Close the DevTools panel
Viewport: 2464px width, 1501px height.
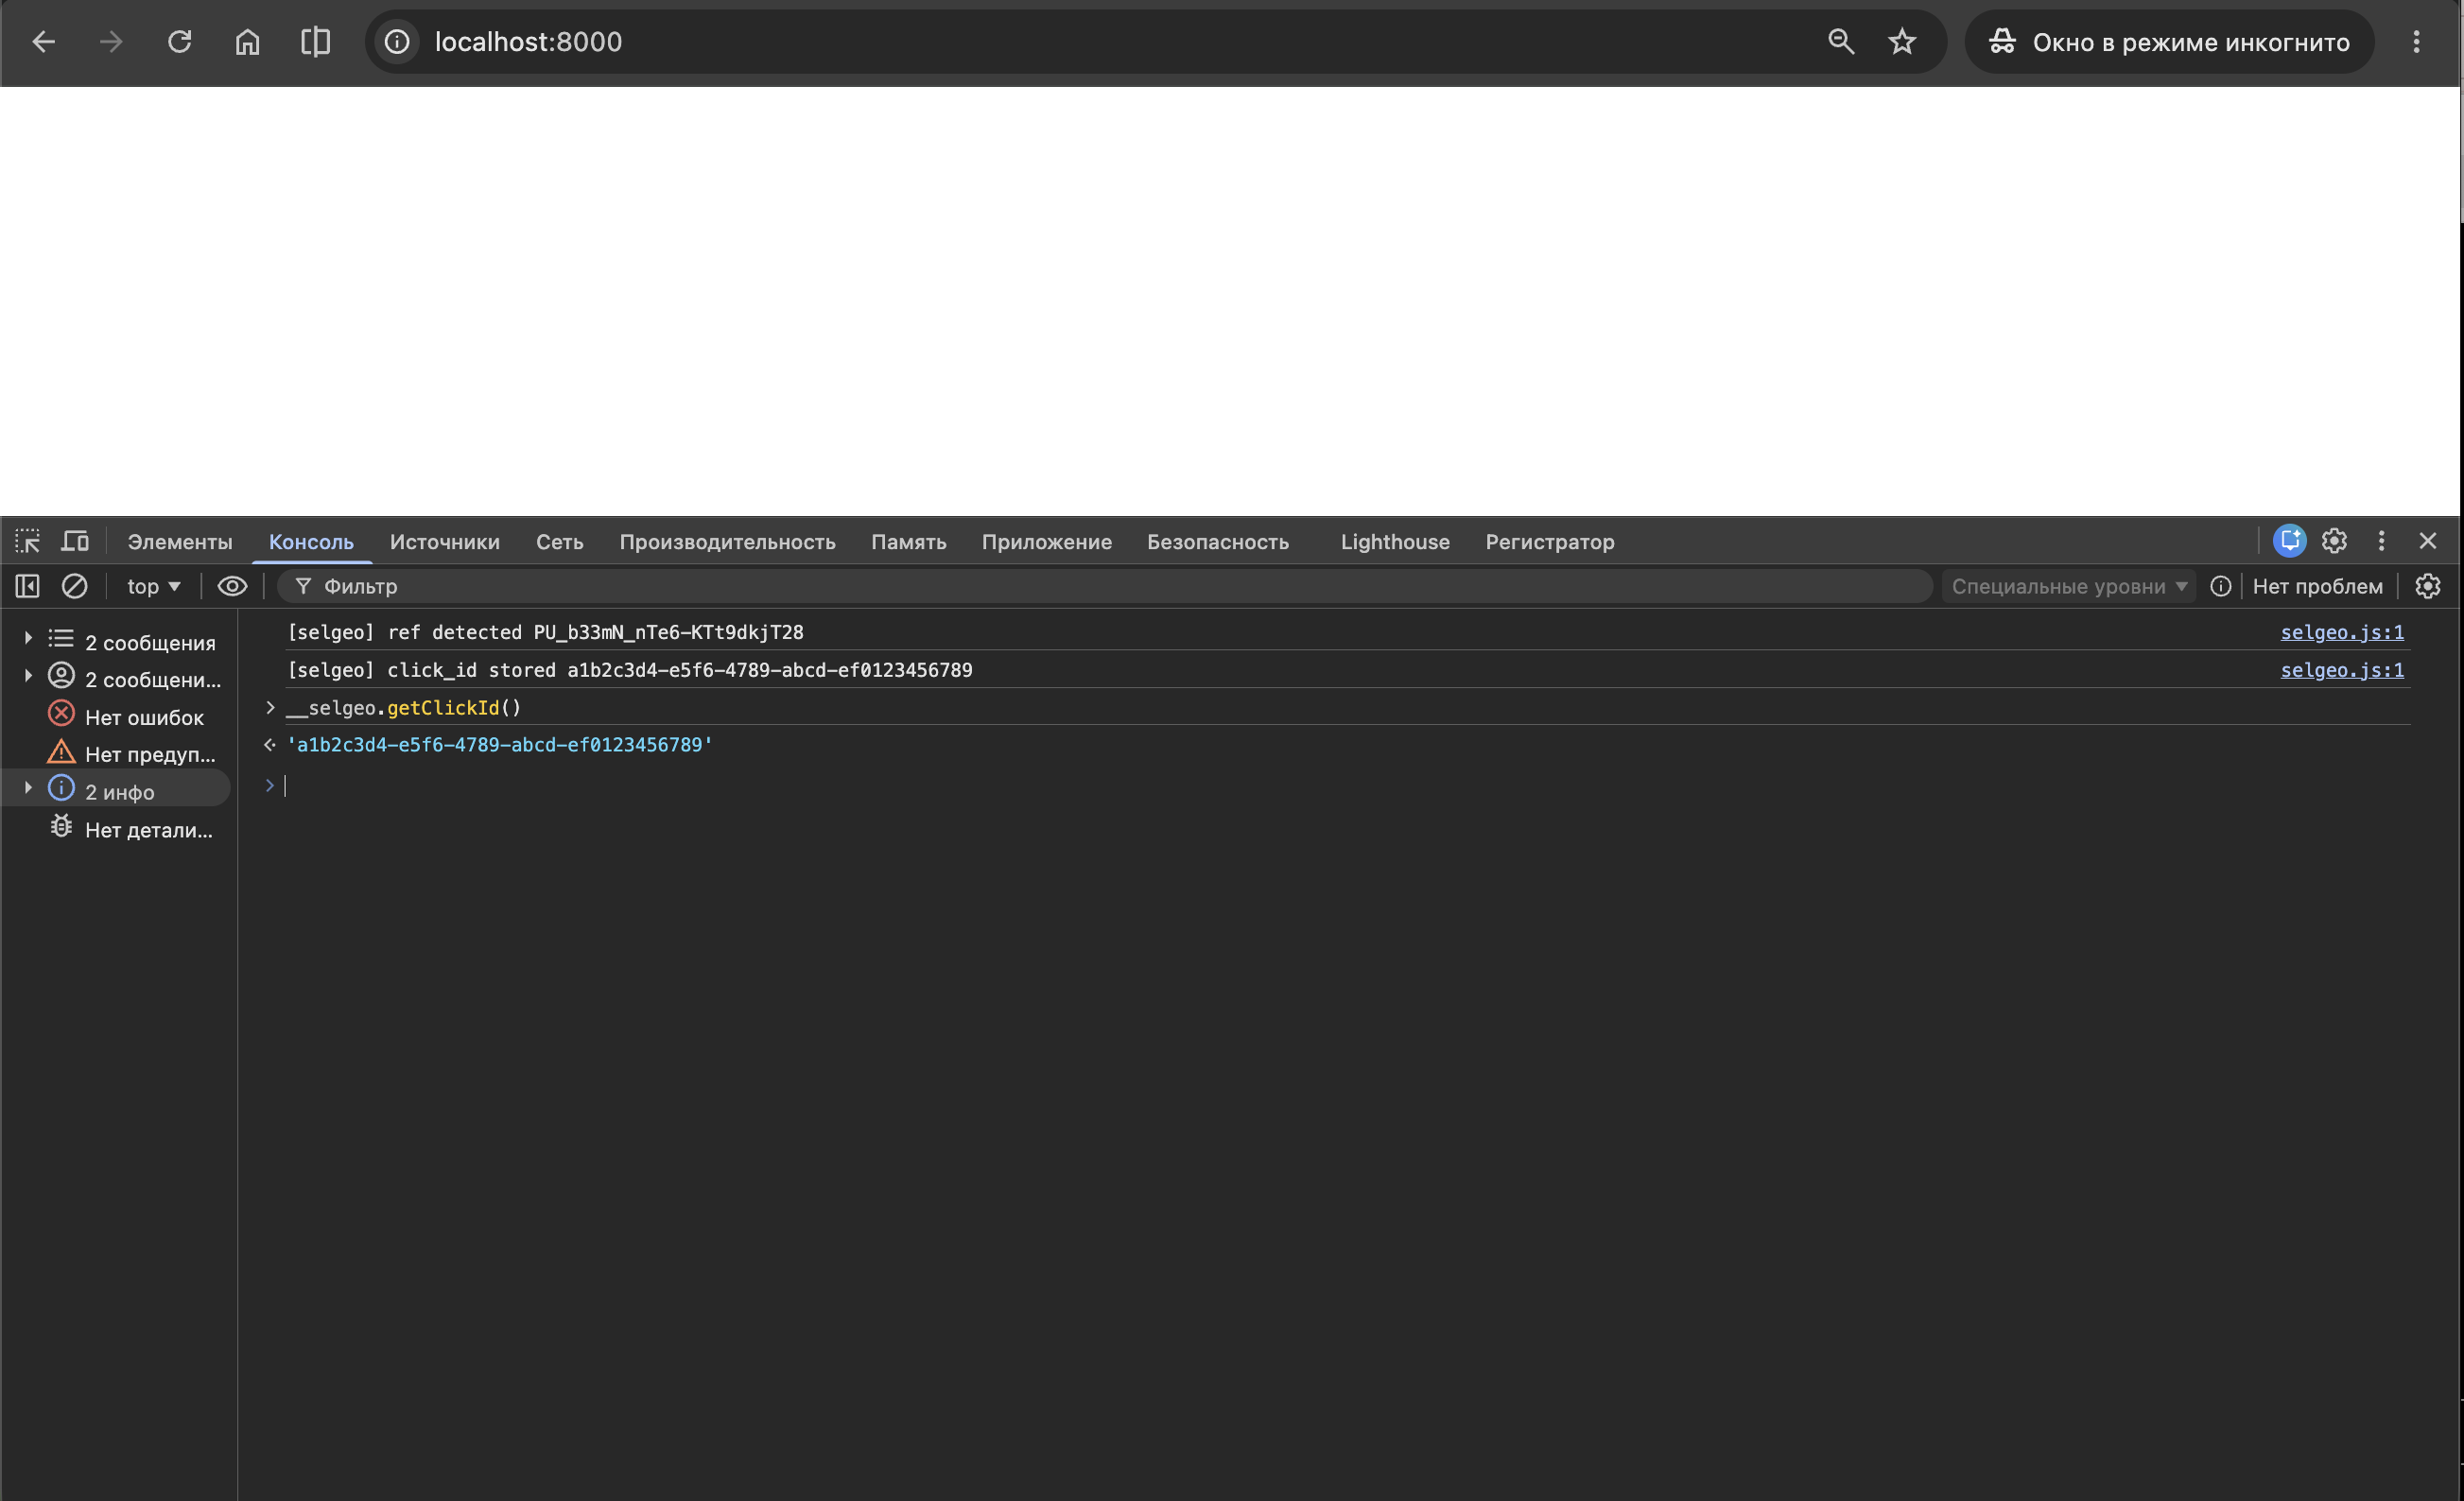2427,541
